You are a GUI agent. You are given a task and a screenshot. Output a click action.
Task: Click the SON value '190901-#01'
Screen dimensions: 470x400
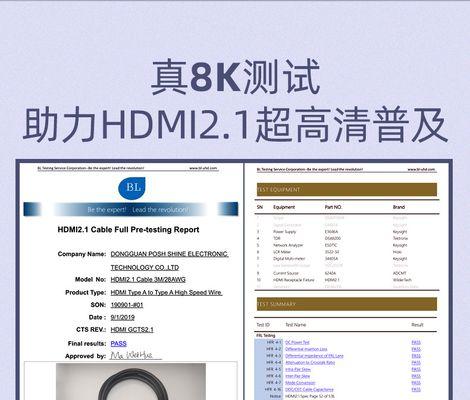click(127, 305)
